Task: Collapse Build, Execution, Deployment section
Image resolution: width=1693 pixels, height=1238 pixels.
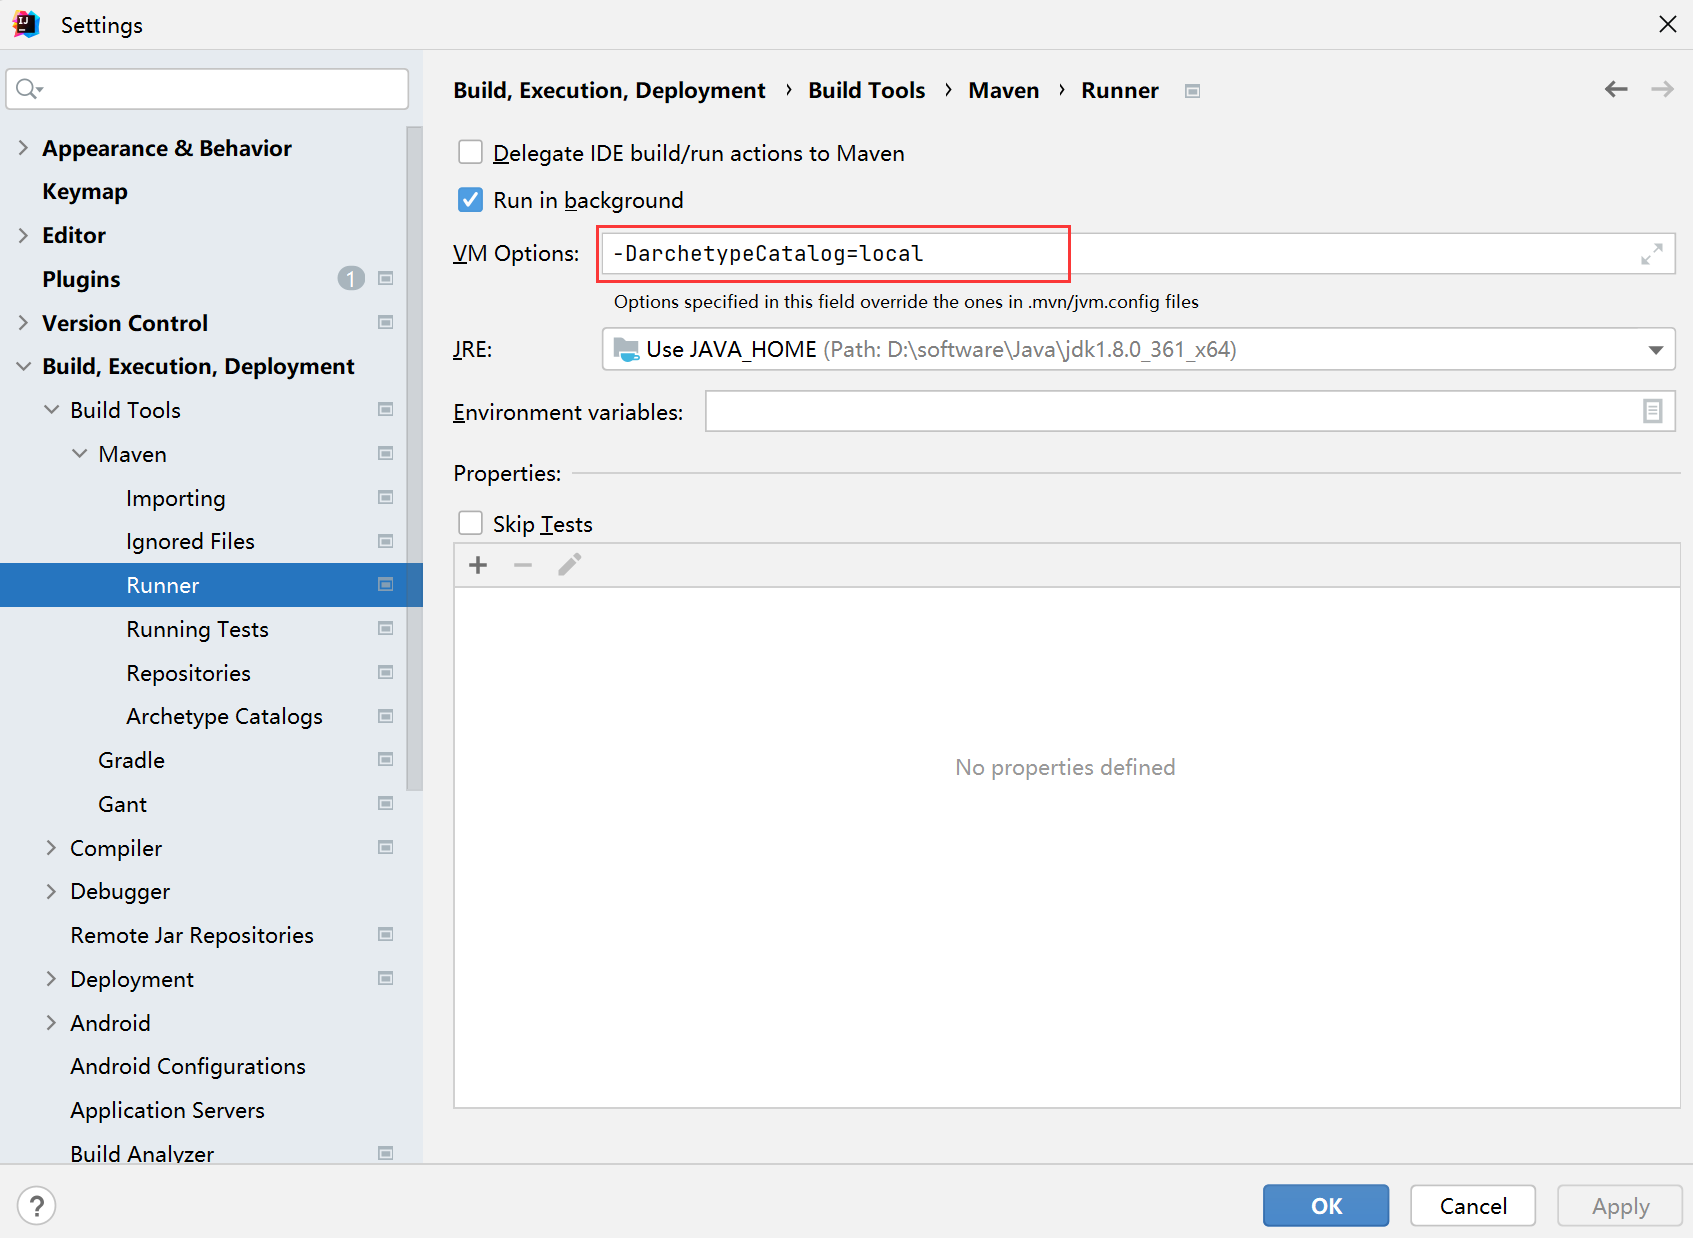Action: tap(23, 366)
